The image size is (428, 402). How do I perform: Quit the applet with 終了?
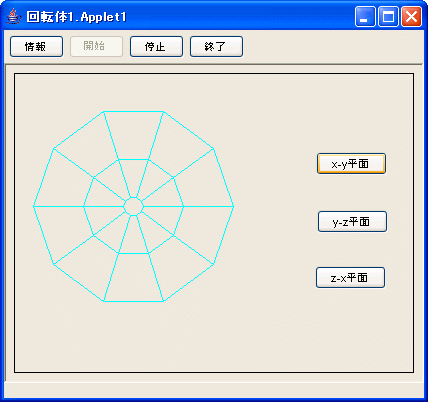pos(216,47)
